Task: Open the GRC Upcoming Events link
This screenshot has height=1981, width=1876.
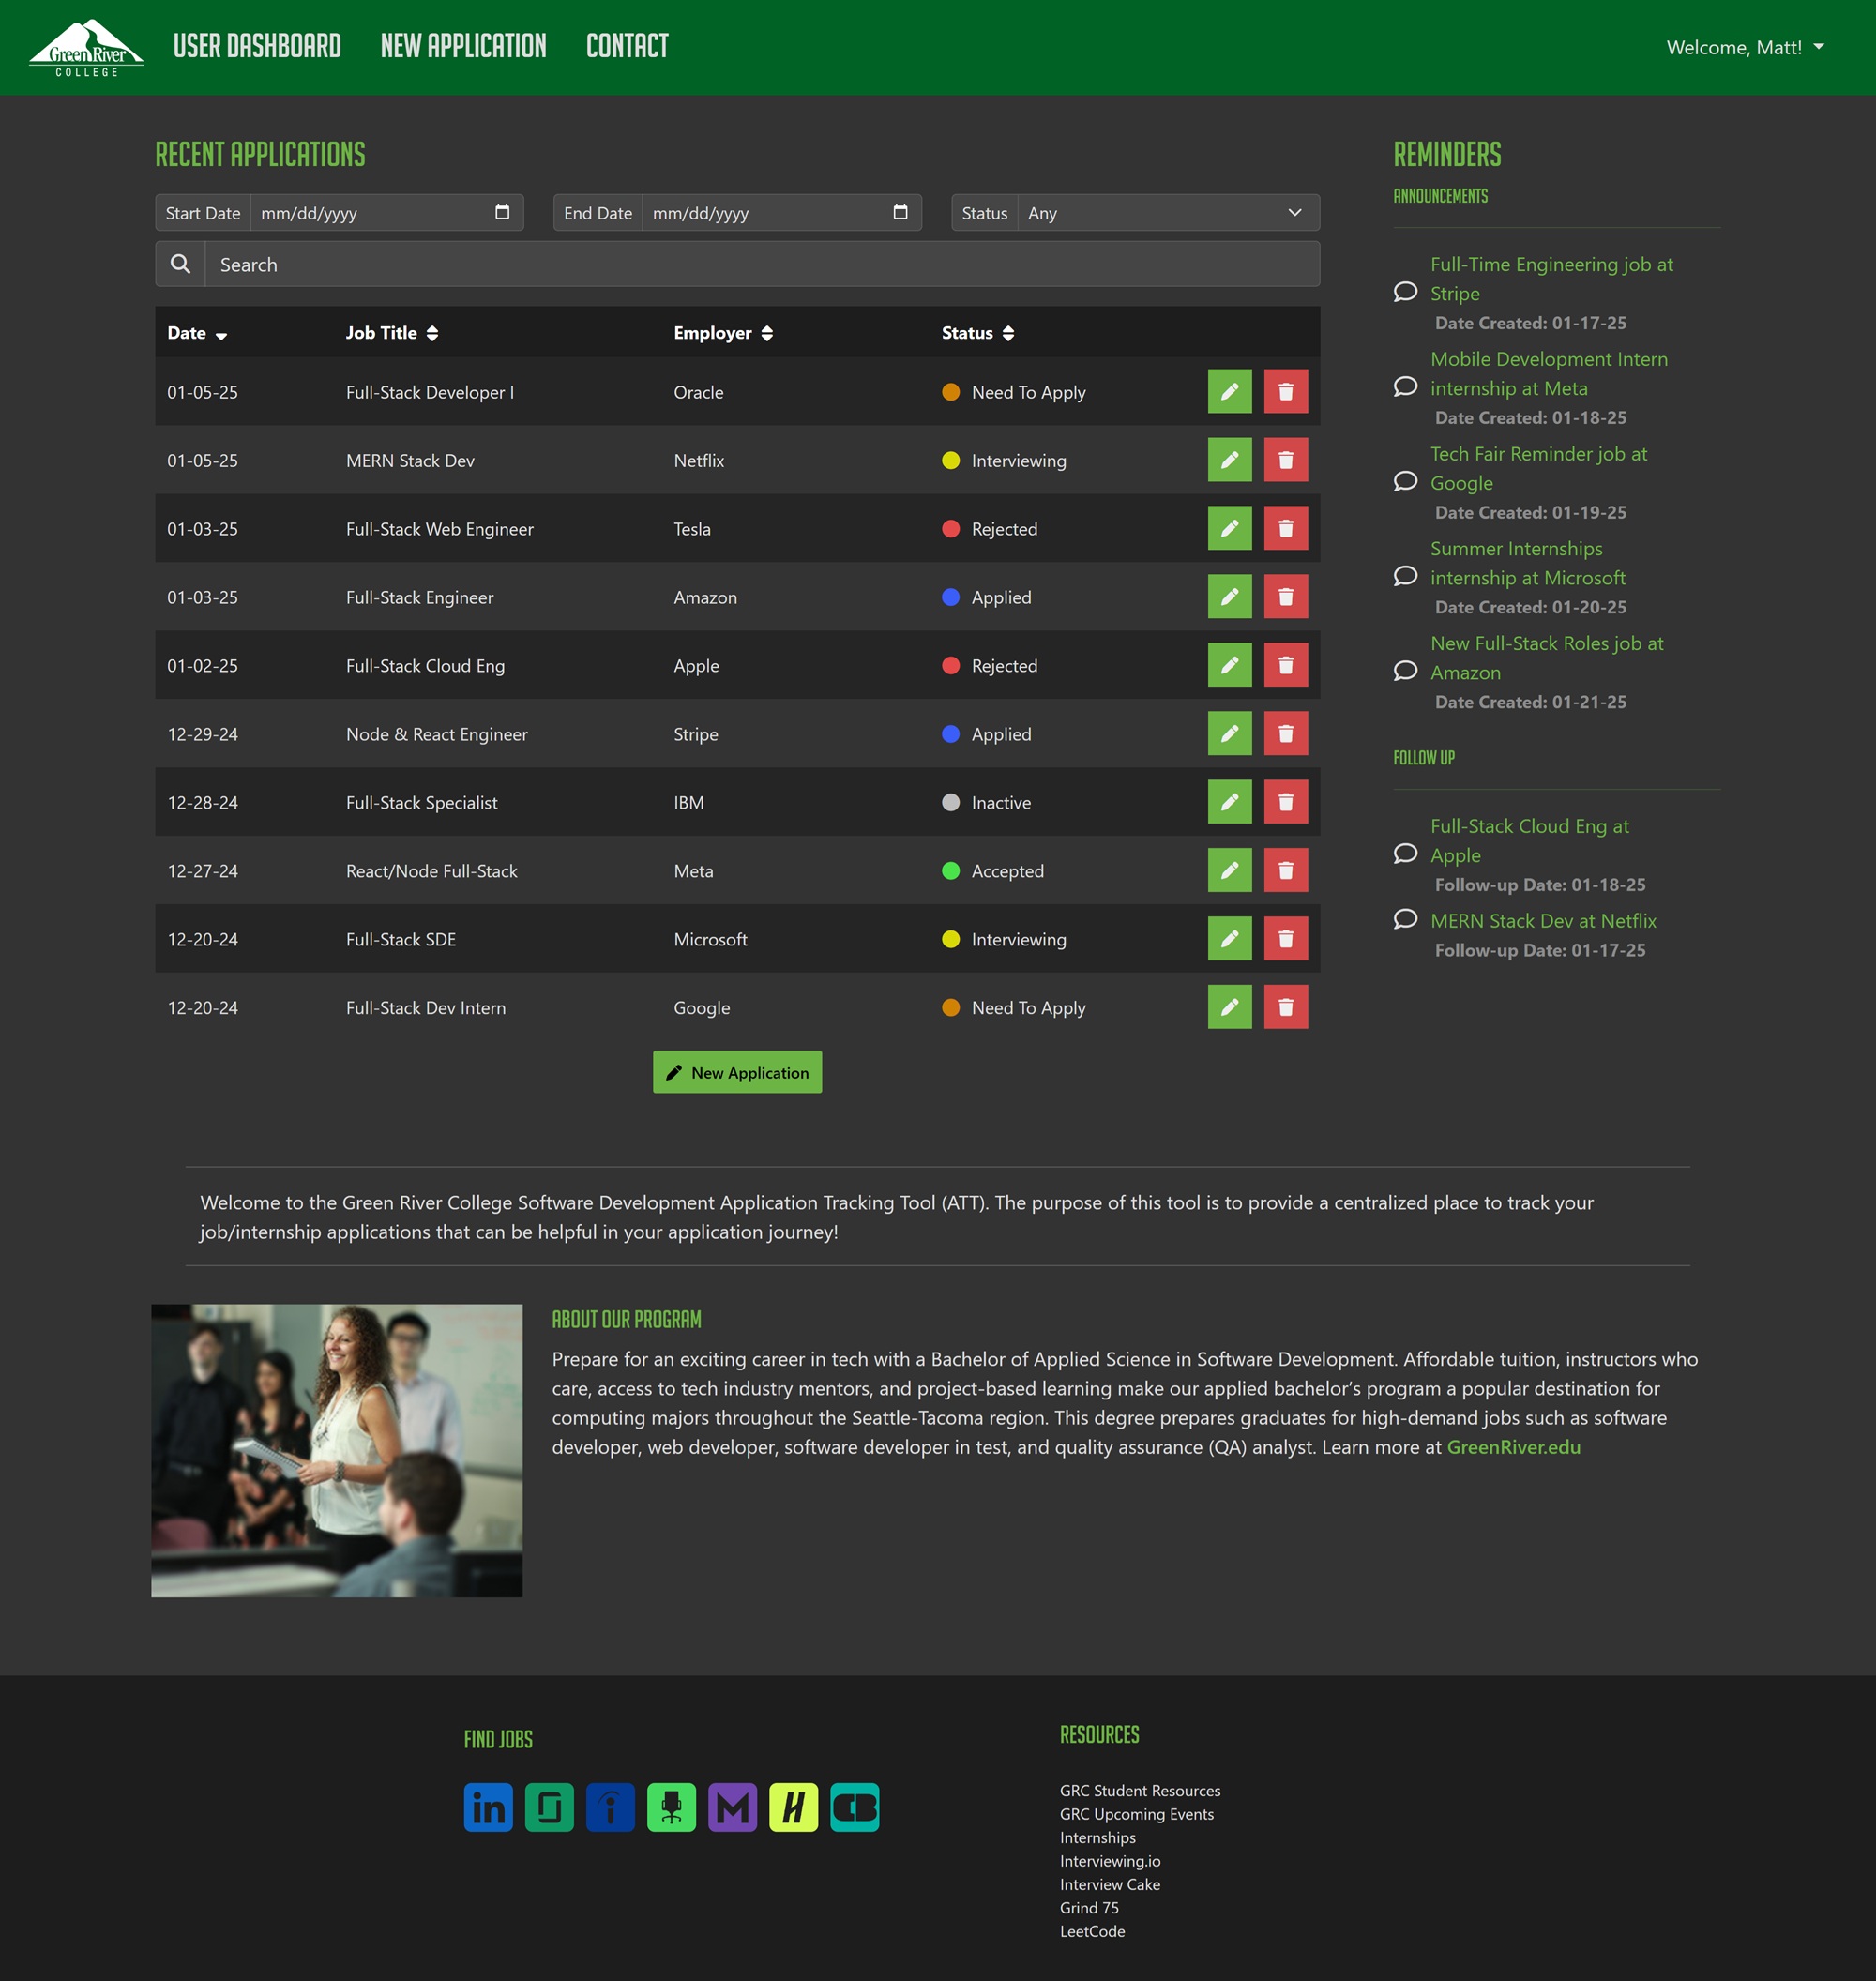Action: click(1137, 1814)
